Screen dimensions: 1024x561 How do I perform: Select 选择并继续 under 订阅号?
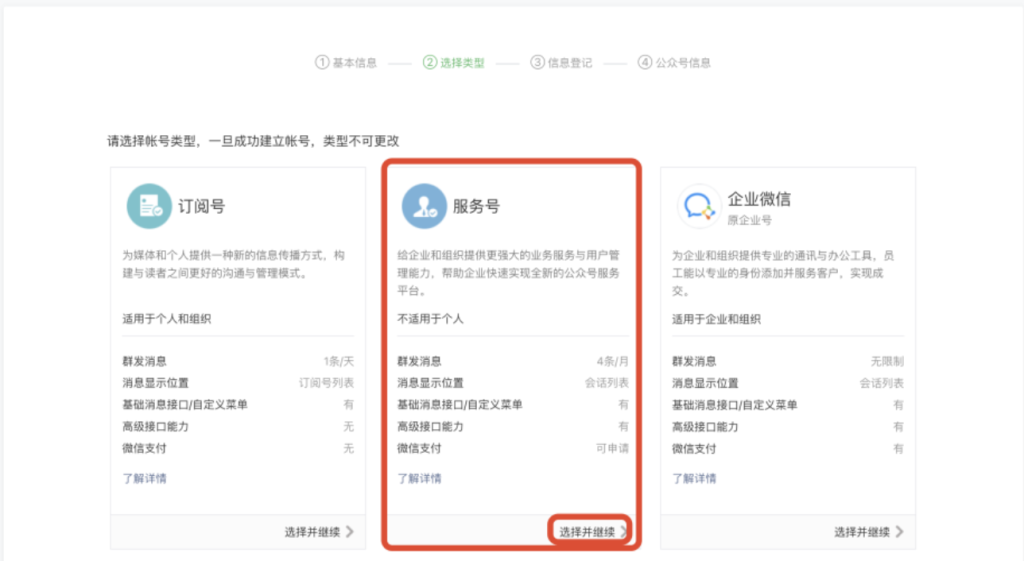click(x=312, y=532)
